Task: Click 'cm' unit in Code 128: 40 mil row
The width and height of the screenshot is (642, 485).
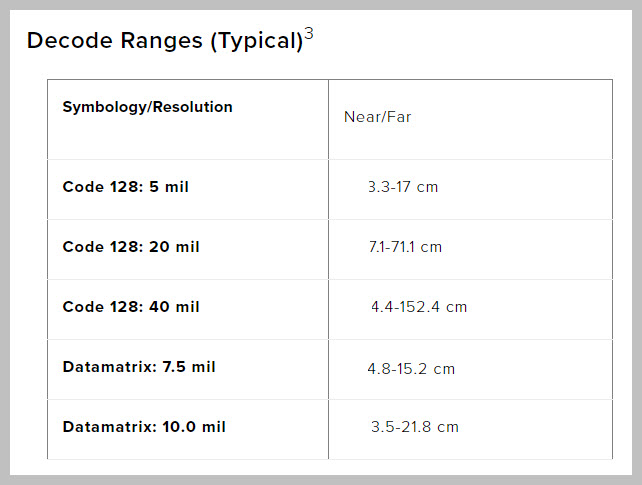Action: coord(456,307)
